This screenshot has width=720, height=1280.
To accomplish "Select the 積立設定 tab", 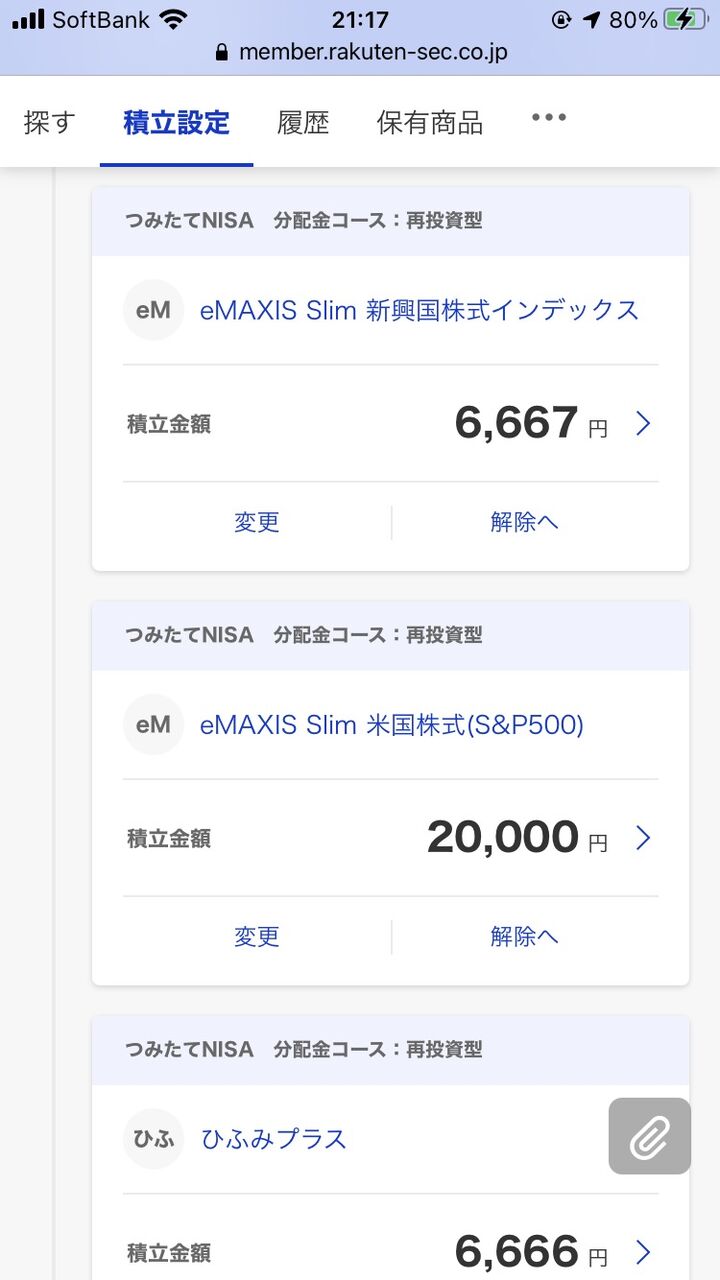I will click(177, 123).
